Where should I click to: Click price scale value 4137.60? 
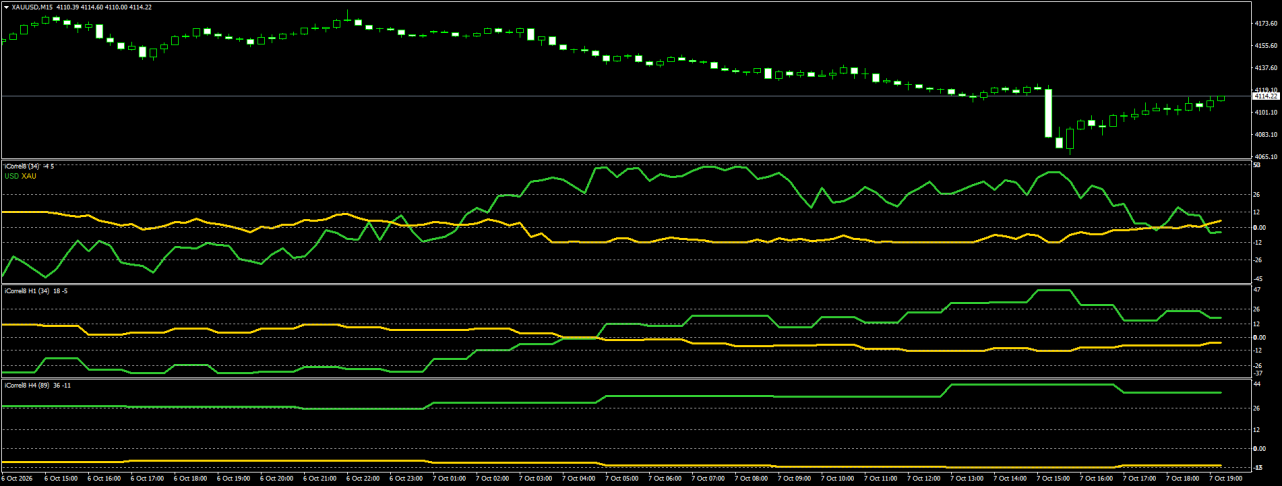(1265, 68)
